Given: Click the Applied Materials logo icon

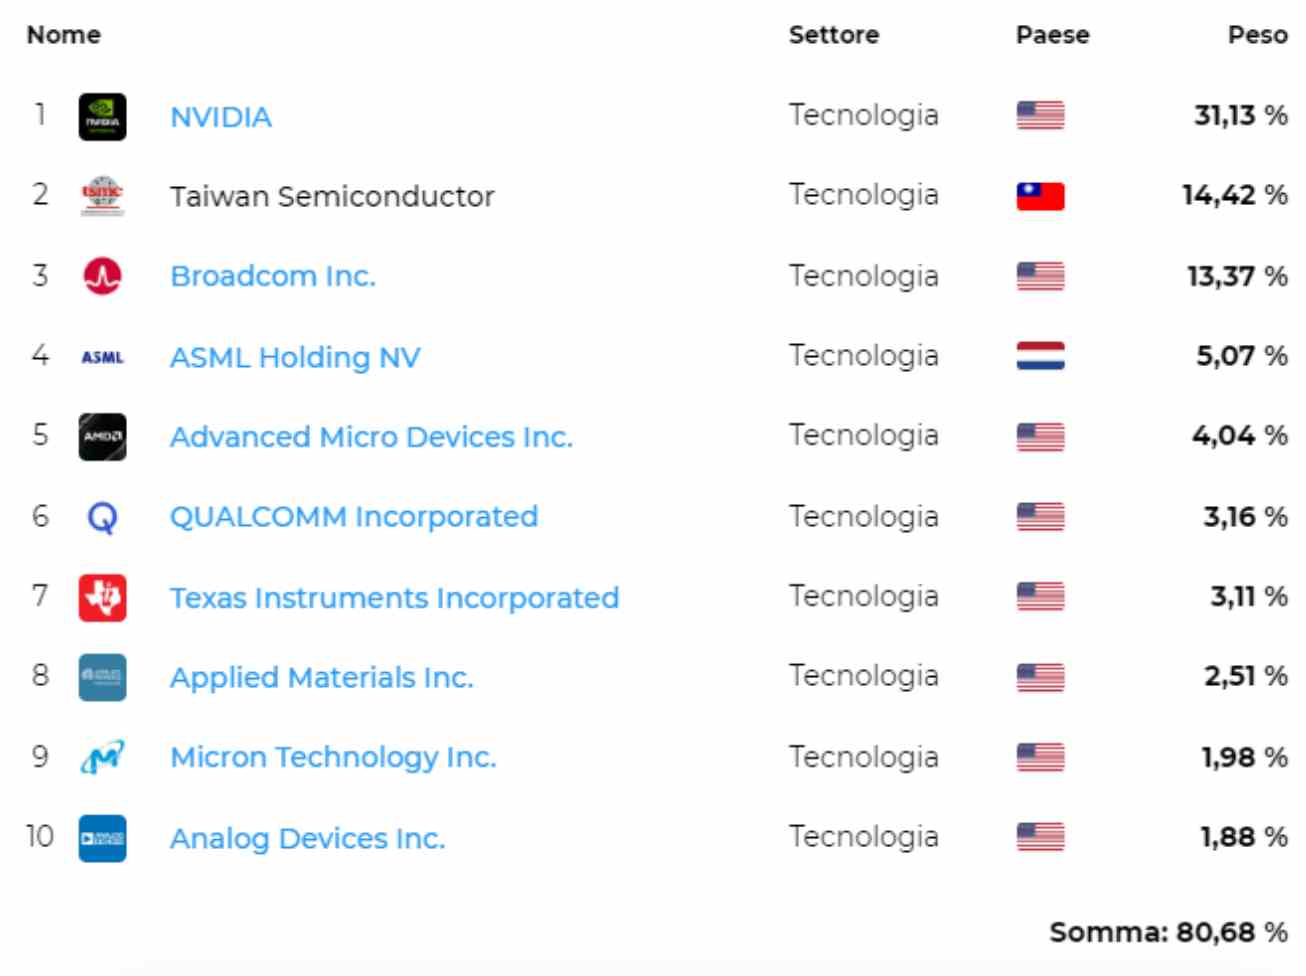Looking at the screenshot, I should pyautogui.click(x=102, y=677).
